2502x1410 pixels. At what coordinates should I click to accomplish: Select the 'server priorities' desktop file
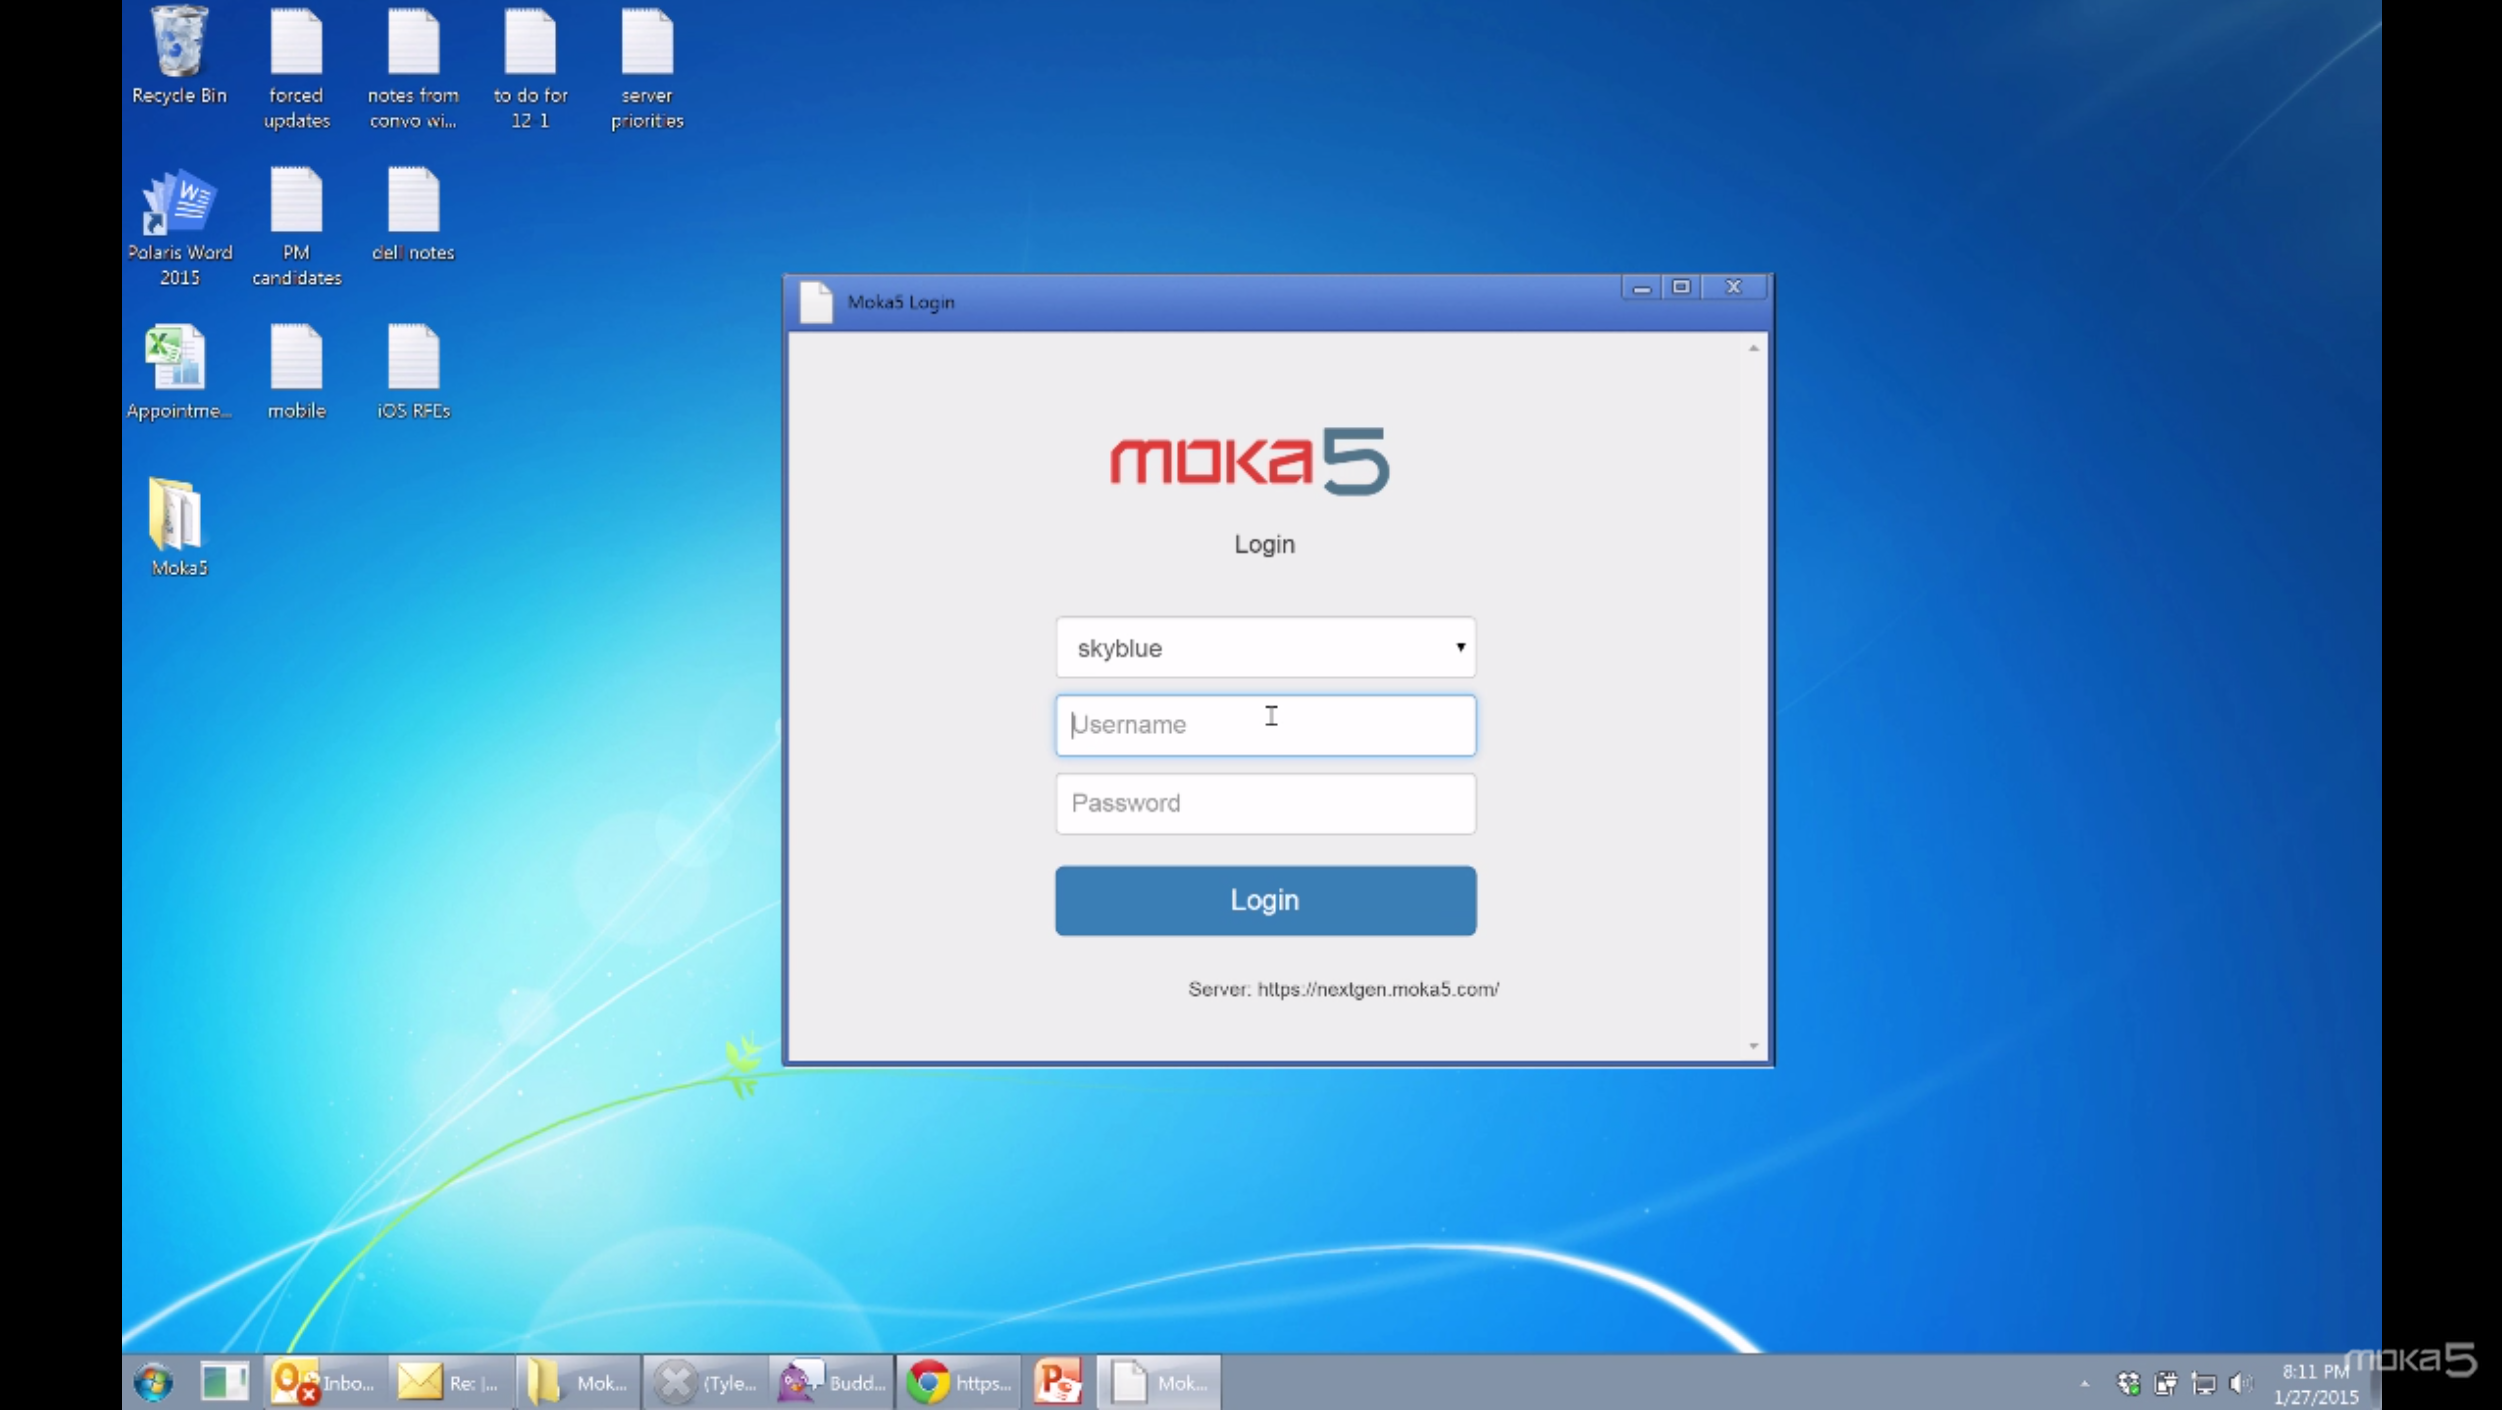tap(647, 68)
